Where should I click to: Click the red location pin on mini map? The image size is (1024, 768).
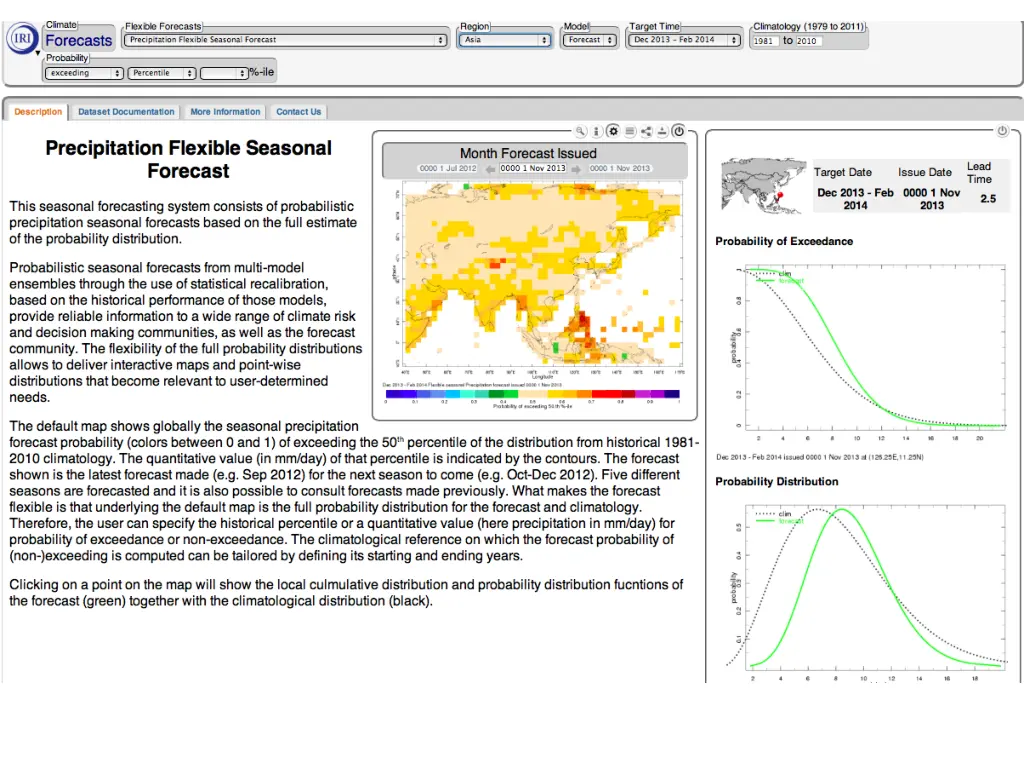779,195
